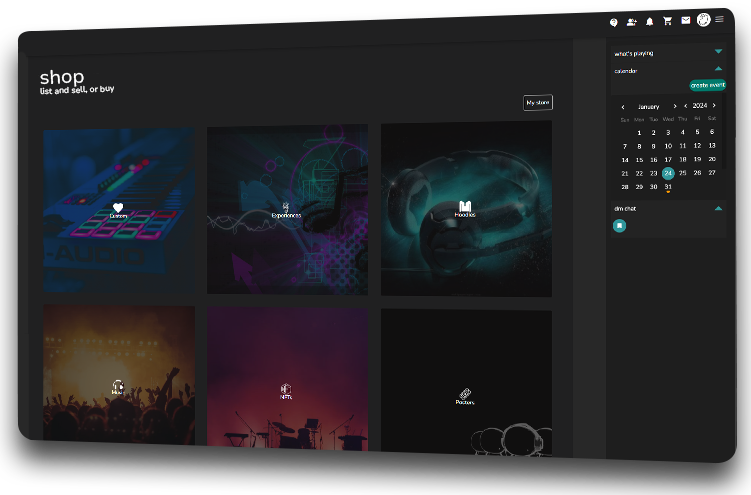Open the hamburger menu icon
Screen dimensions: 751x495
719,19
